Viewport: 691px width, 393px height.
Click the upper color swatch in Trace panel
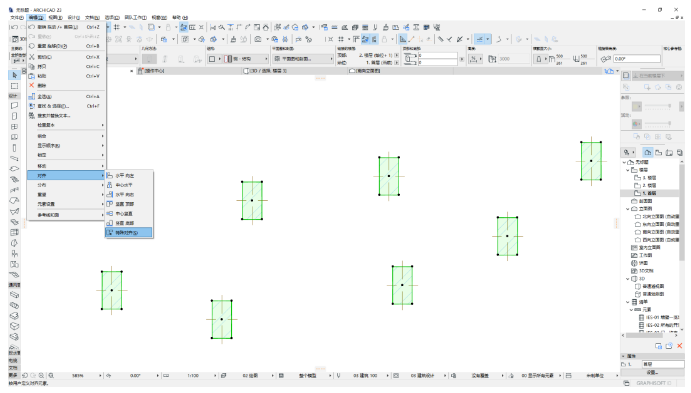point(637,107)
